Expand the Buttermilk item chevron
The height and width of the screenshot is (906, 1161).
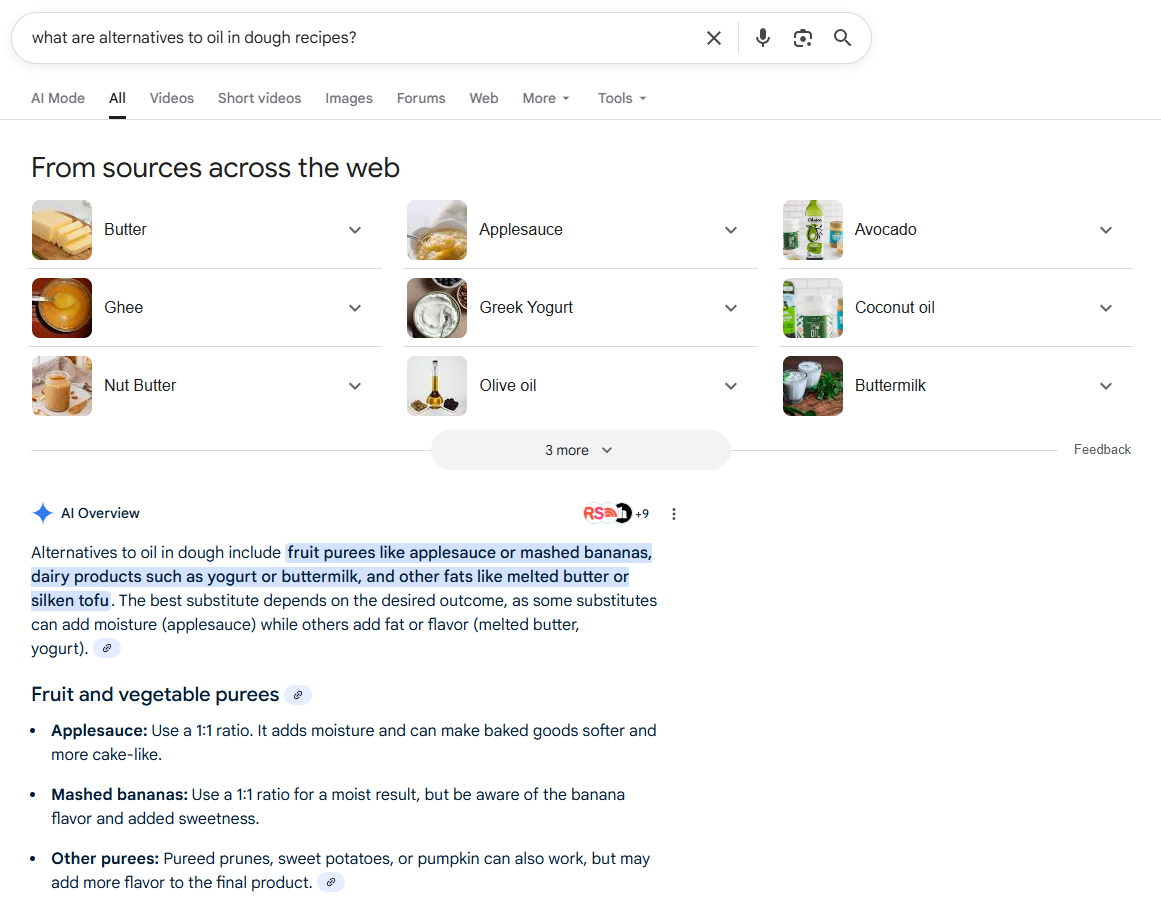[1106, 386]
